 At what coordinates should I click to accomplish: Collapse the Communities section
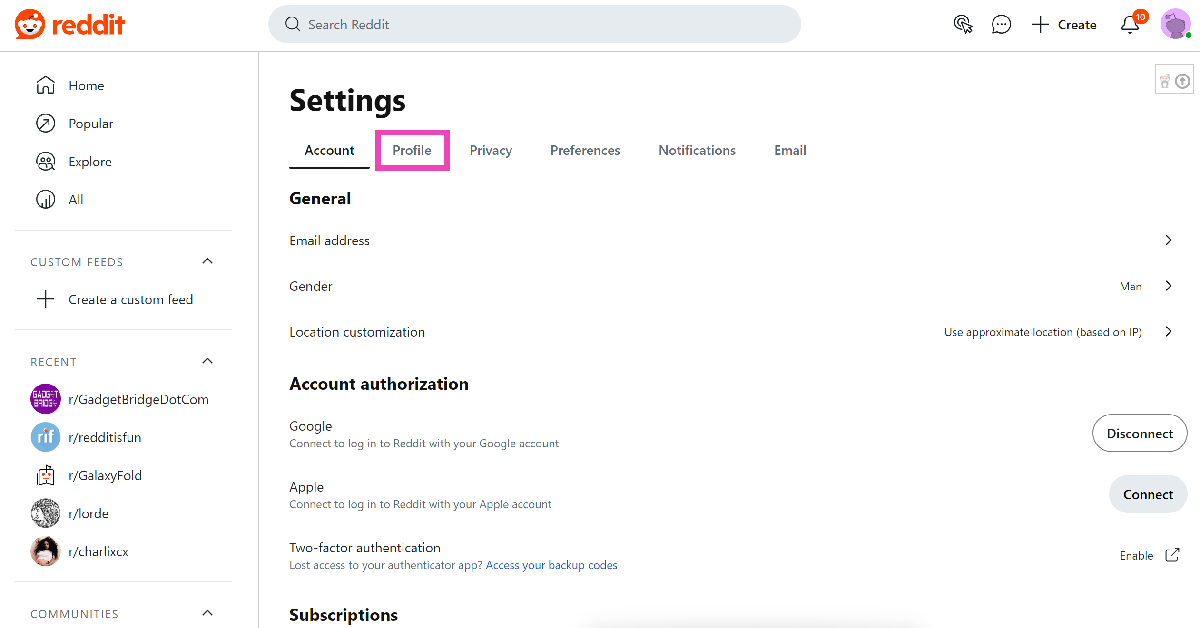[208, 613]
